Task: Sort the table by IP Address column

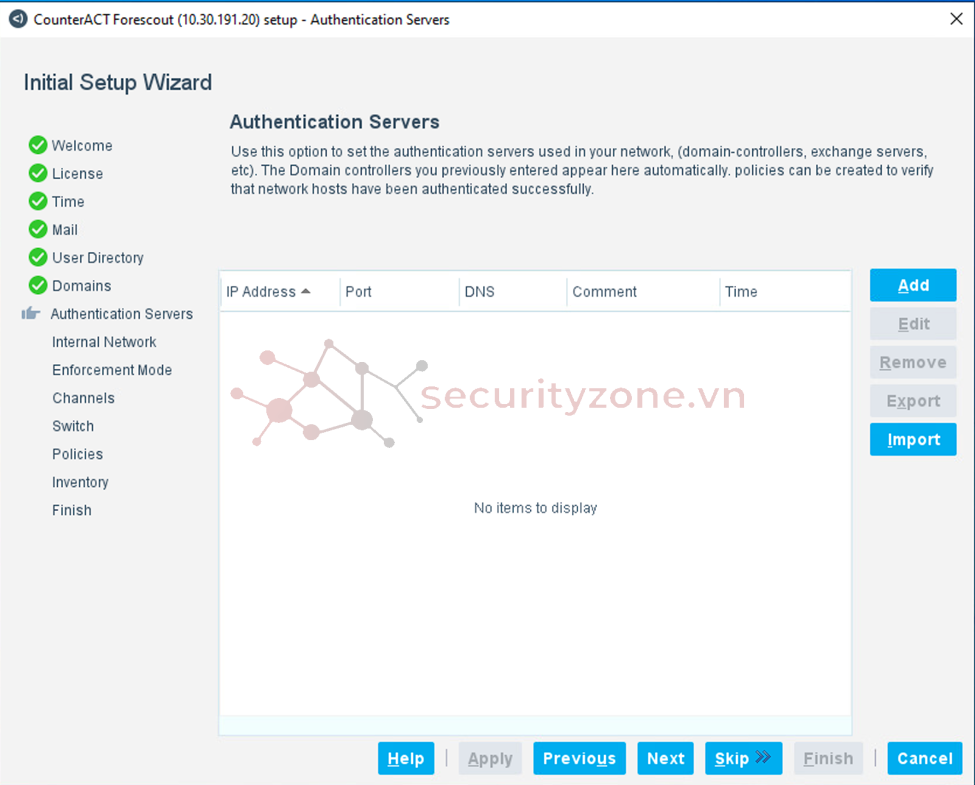Action: [280, 291]
